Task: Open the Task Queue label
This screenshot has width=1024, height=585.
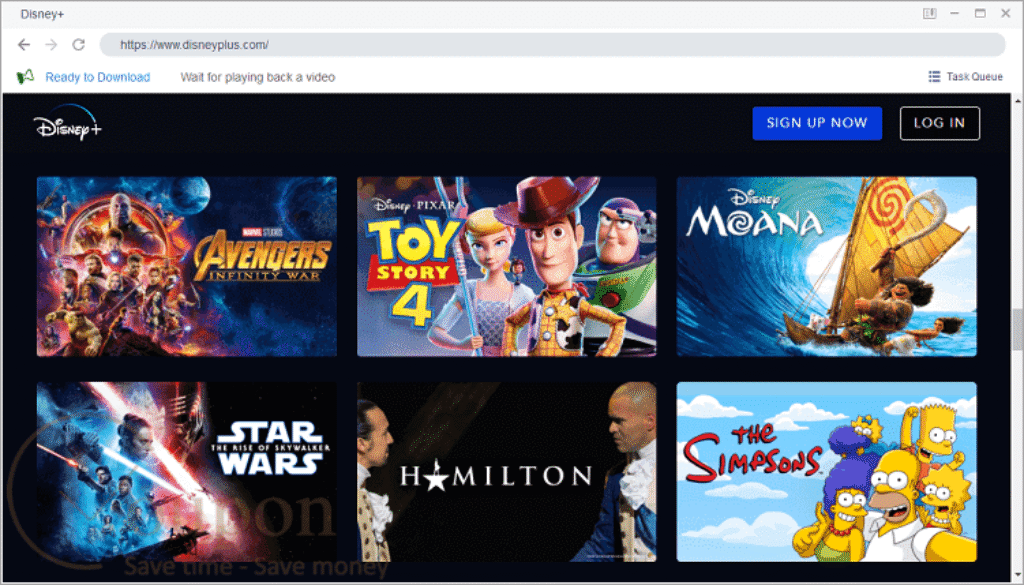Action: (974, 76)
